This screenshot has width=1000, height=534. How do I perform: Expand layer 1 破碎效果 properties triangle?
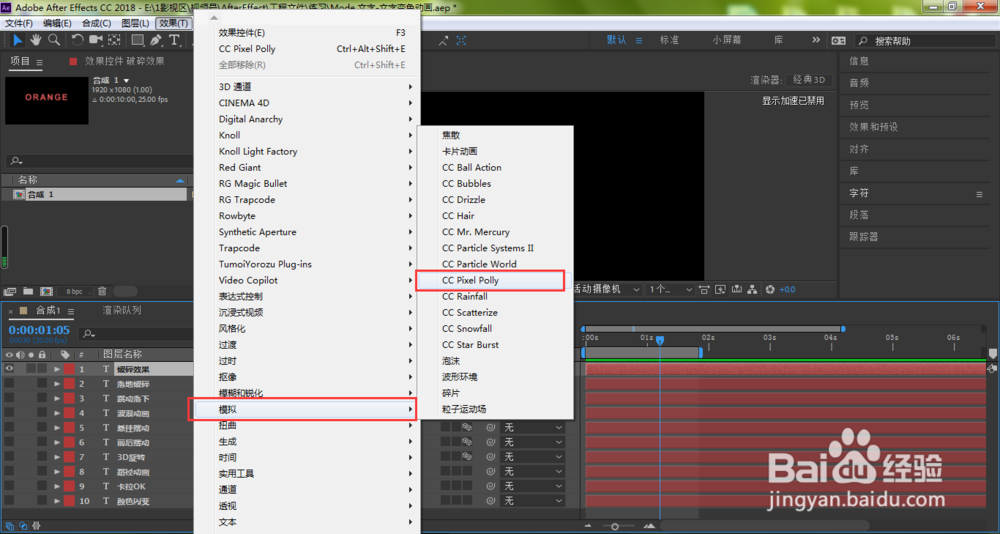[x=57, y=369]
